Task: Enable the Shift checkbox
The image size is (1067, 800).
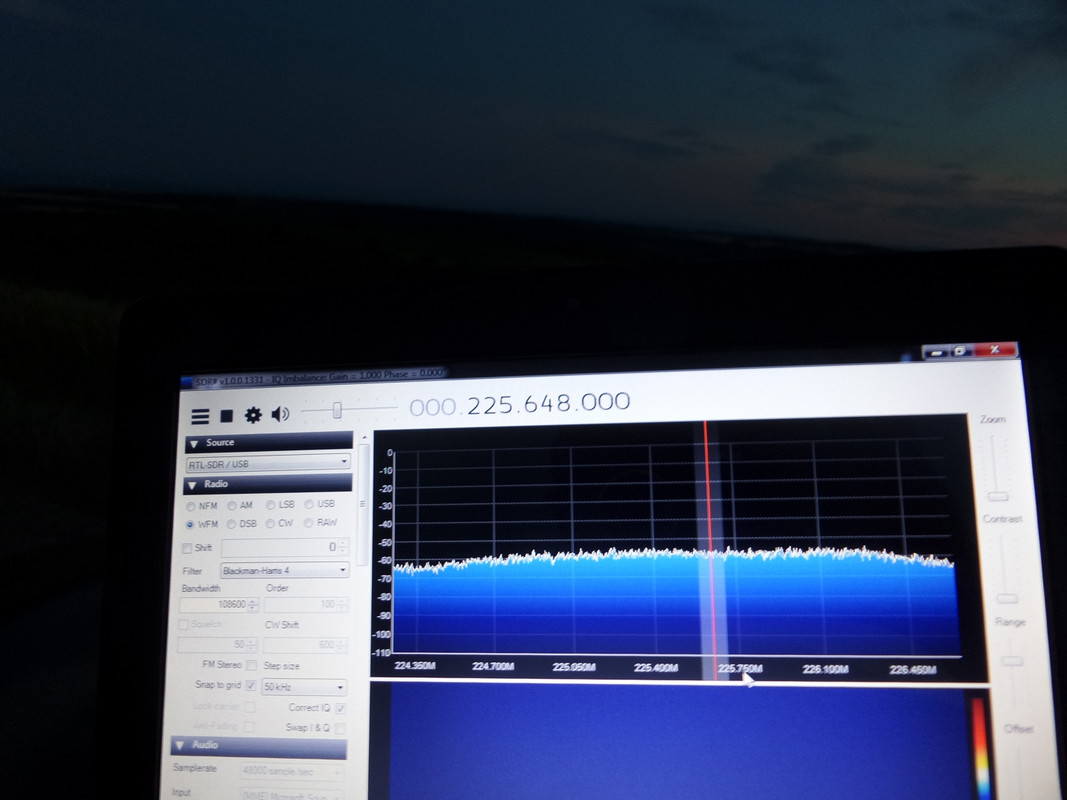Action: [x=187, y=548]
